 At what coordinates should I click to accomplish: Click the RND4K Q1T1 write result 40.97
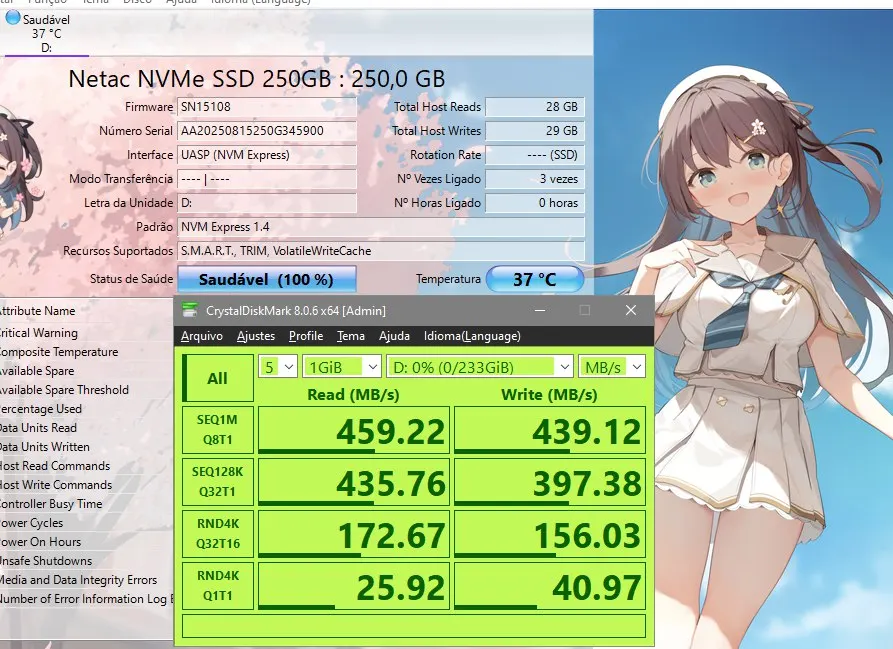[x=550, y=585]
